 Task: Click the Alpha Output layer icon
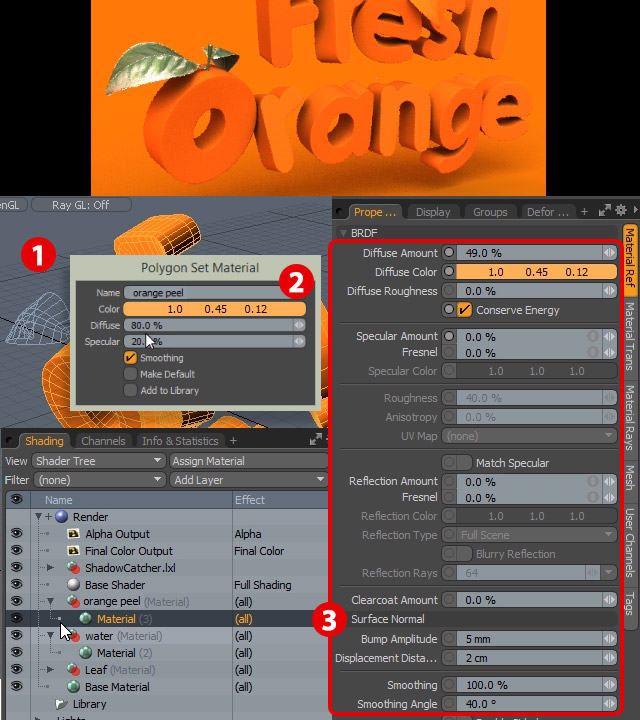tap(73, 534)
